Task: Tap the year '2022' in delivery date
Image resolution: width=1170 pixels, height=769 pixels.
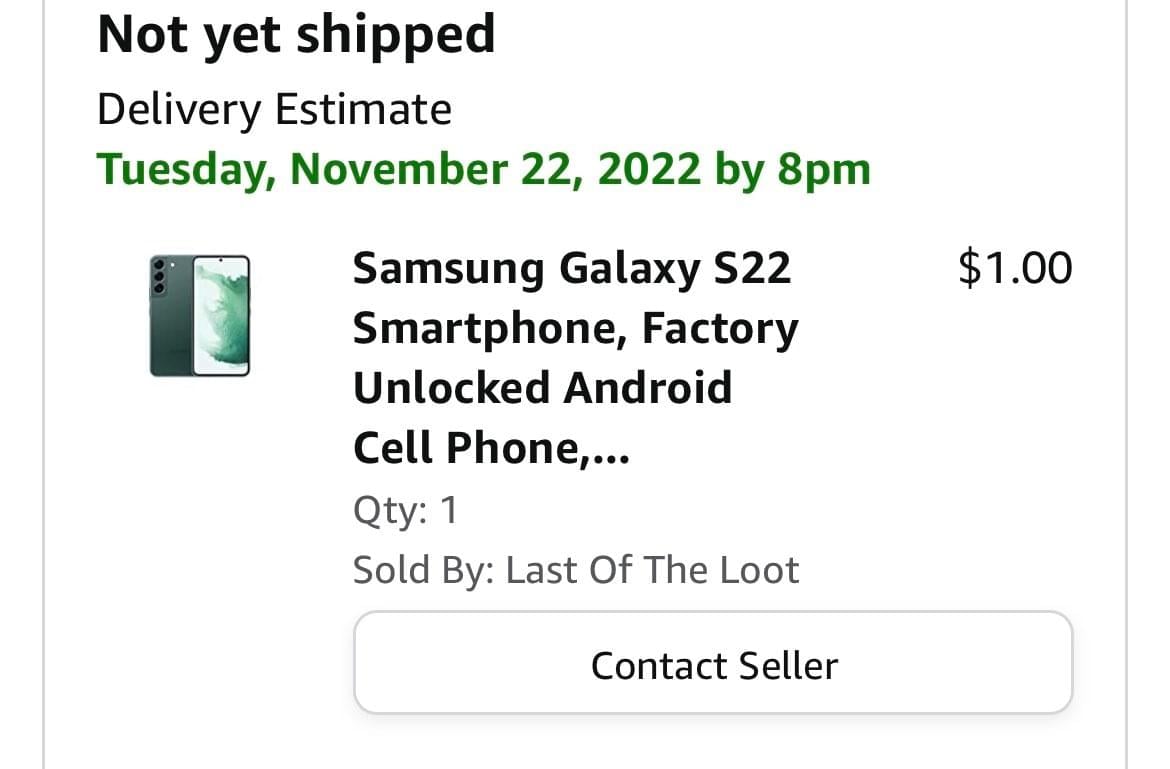Action: [649, 169]
